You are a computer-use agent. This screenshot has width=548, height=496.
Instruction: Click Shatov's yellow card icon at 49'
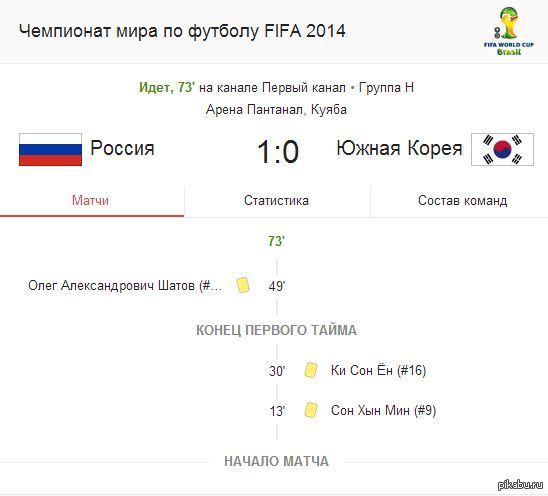click(x=243, y=285)
